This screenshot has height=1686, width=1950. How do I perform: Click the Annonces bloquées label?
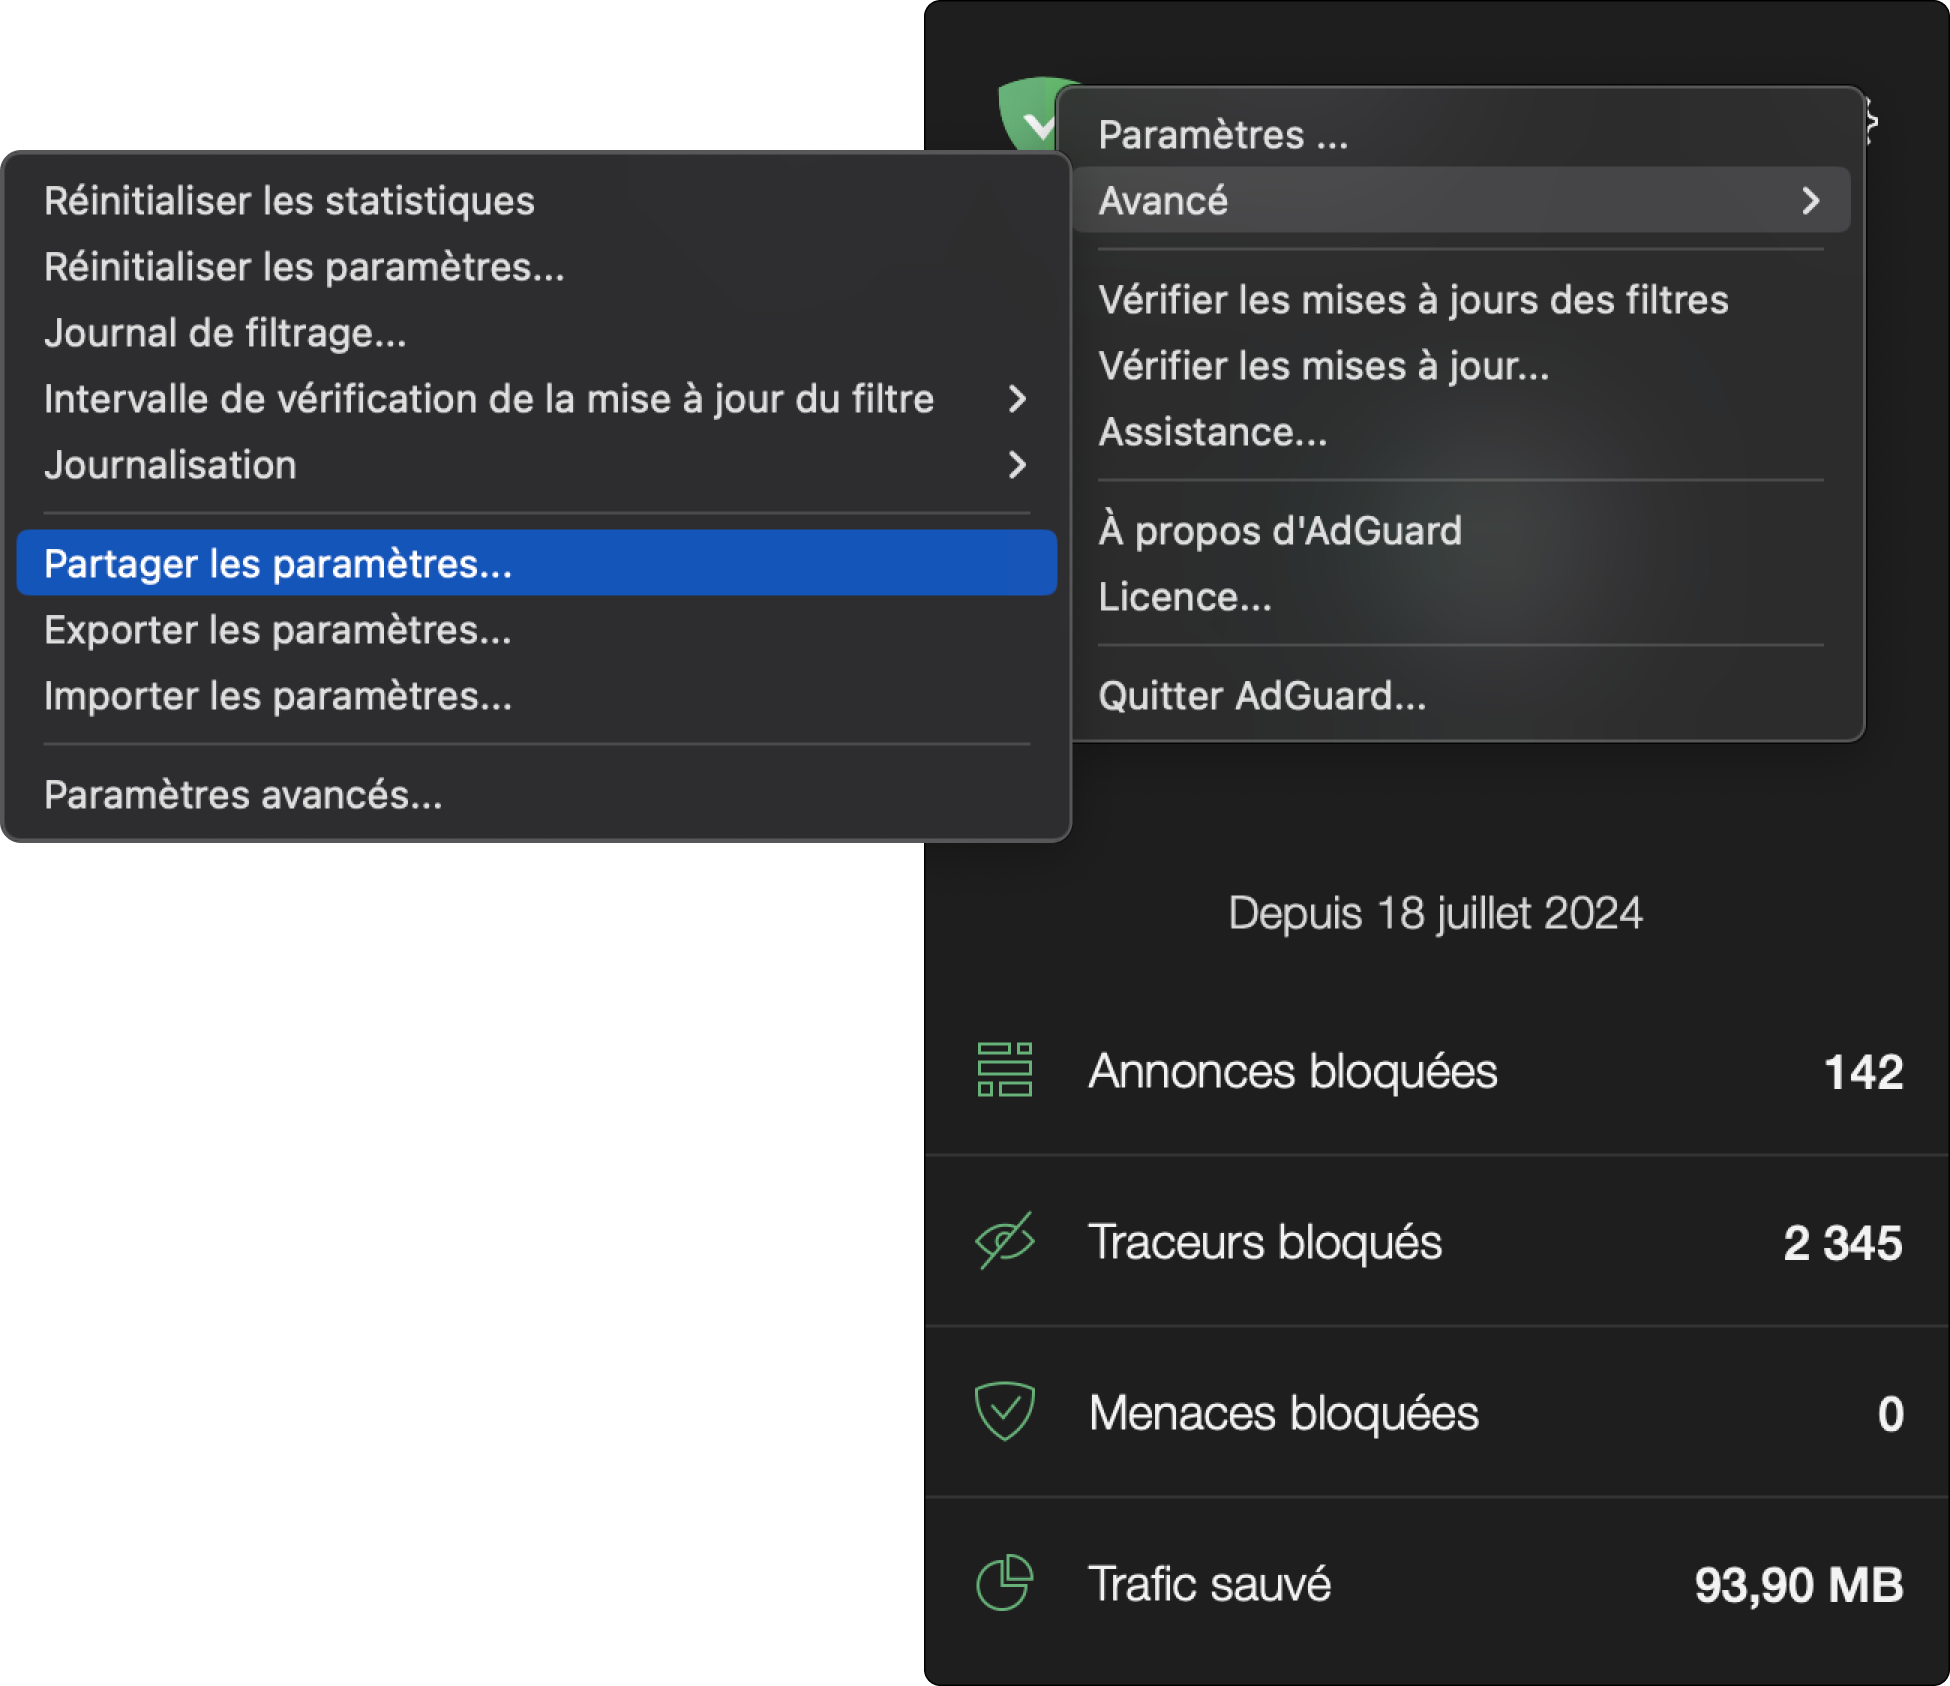coord(1293,1071)
